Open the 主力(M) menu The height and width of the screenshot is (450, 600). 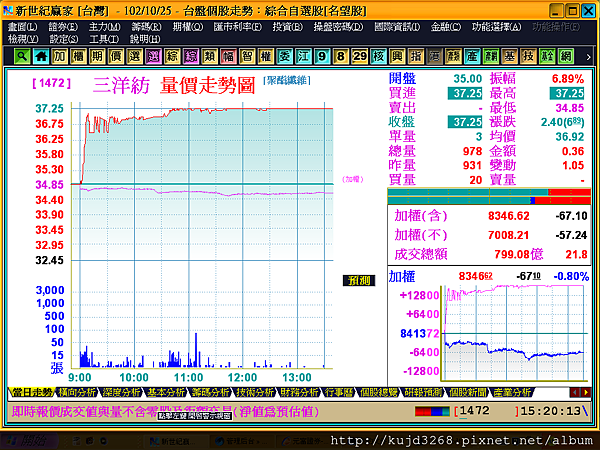click(x=104, y=27)
